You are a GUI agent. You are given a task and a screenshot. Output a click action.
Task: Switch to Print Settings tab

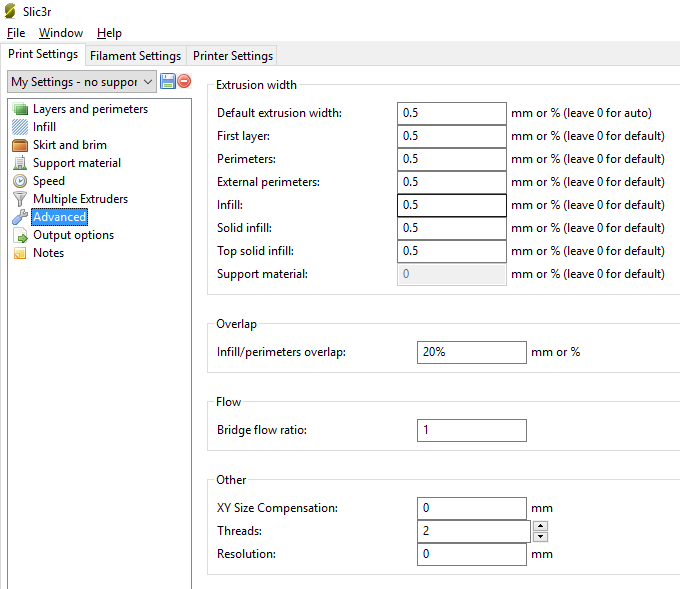click(x=43, y=54)
